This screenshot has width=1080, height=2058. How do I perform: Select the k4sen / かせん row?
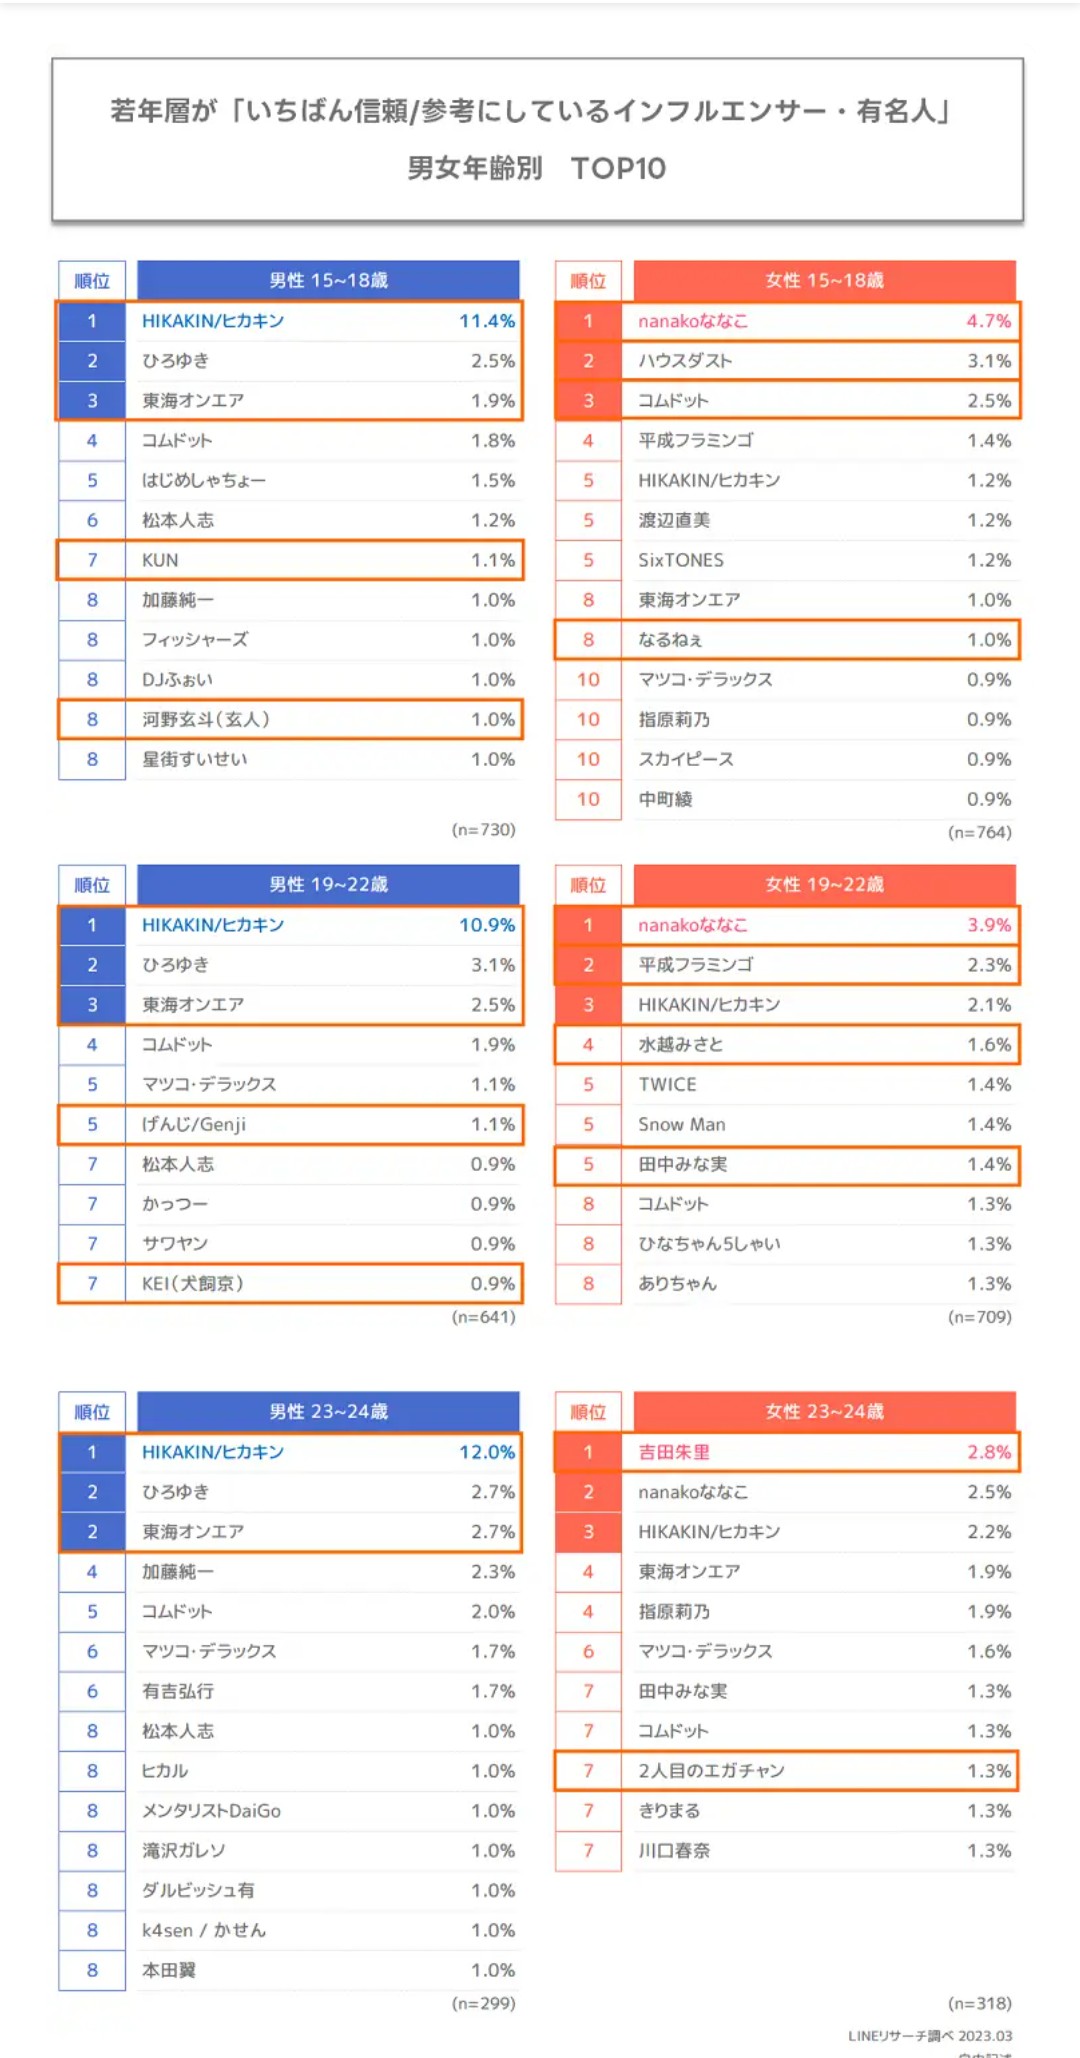290,1930
